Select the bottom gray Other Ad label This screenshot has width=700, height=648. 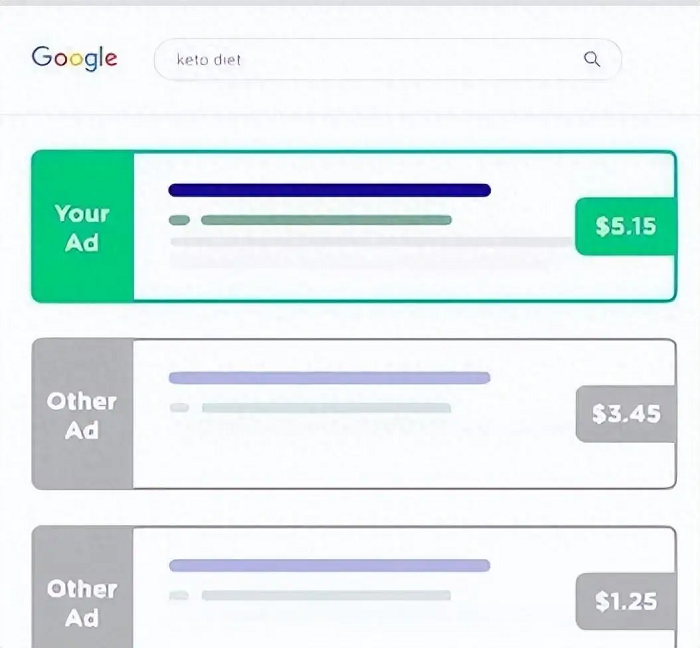coord(83,587)
